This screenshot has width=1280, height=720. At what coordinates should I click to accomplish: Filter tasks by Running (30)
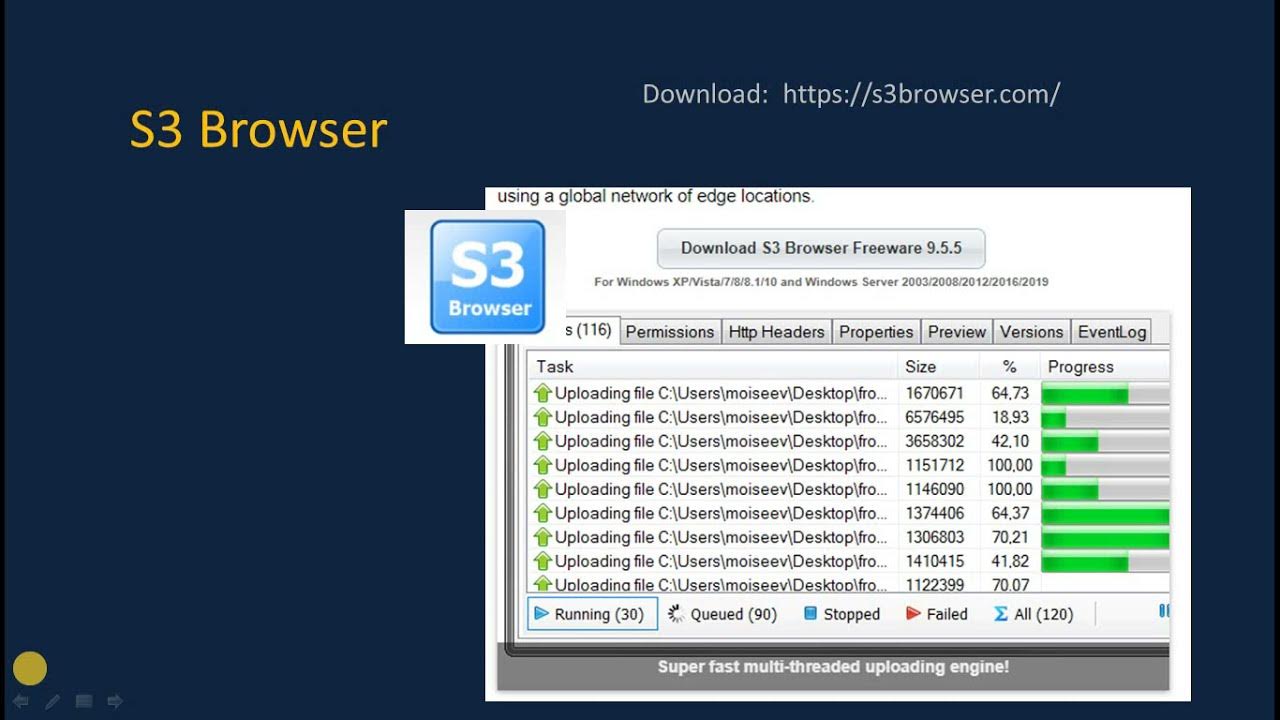(592, 614)
